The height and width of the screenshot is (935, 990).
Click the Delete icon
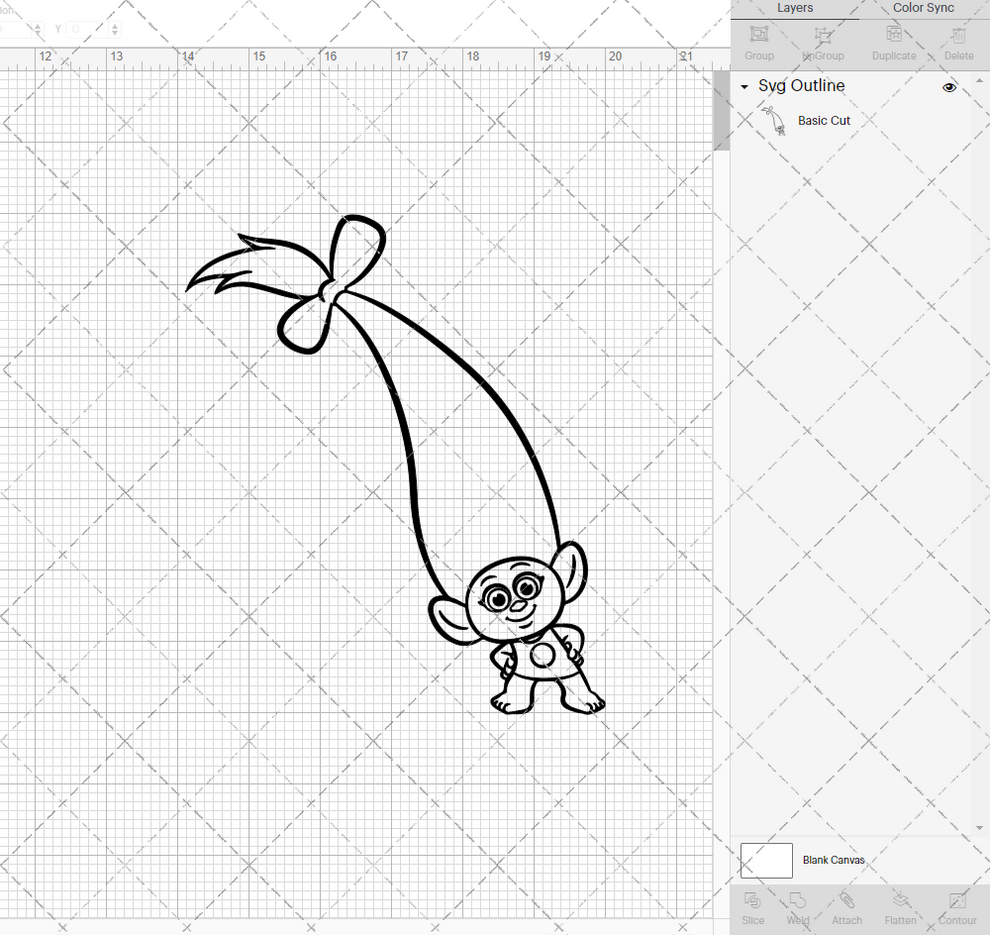click(x=957, y=42)
